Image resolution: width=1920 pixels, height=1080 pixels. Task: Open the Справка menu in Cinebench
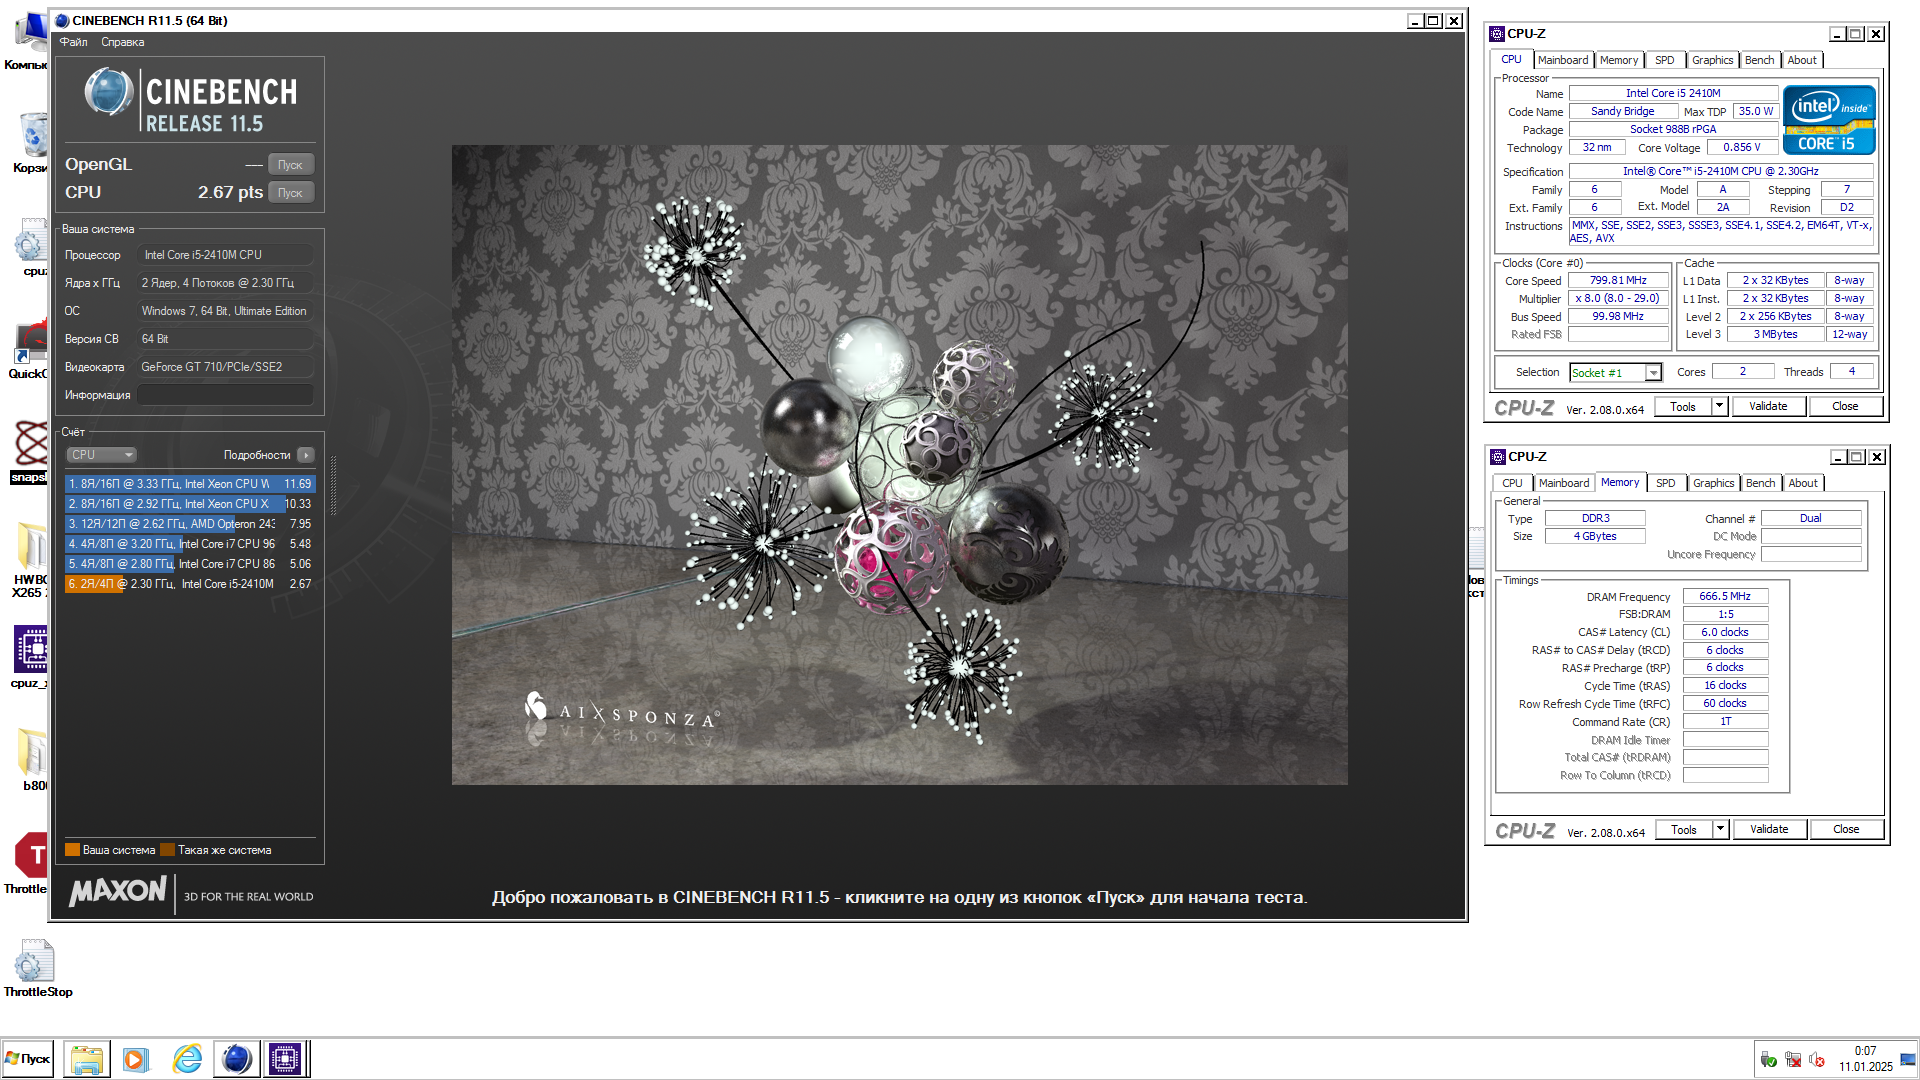point(122,42)
